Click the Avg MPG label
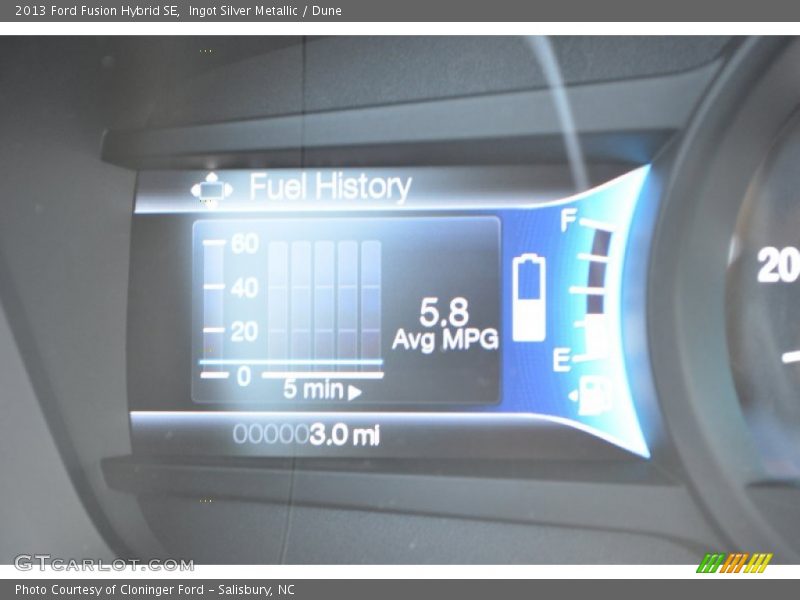This screenshot has height=600, width=800. point(445,340)
